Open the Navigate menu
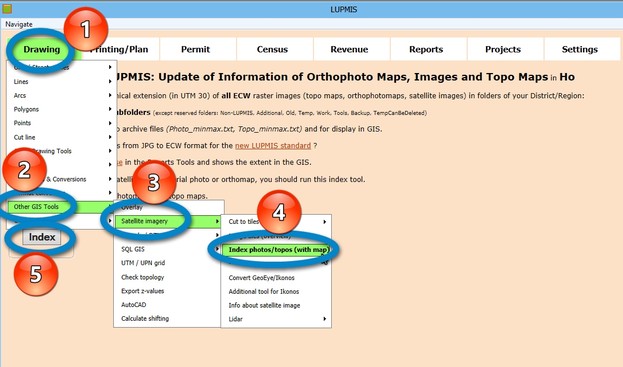Image resolution: width=623 pixels, height=367 pixels. pos(19,24)
